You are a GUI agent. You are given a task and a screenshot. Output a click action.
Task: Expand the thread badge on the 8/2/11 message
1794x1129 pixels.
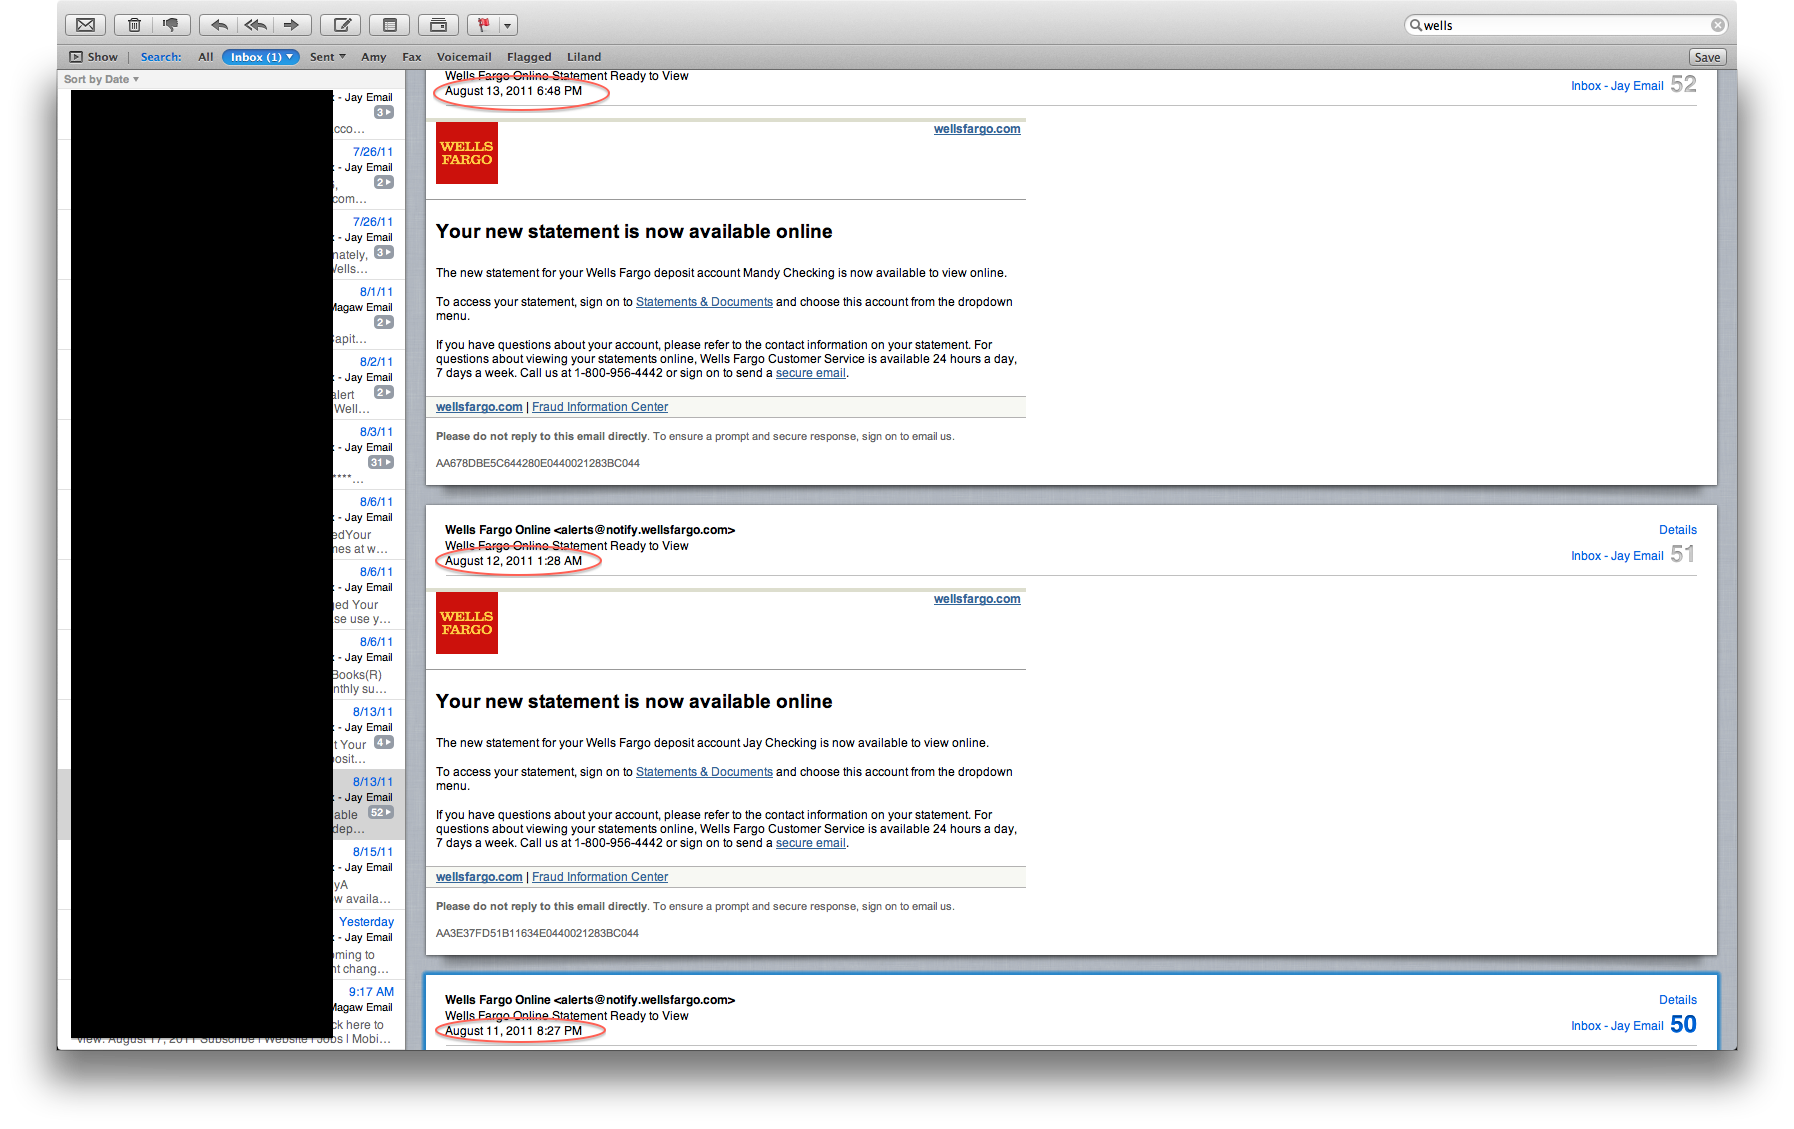point(384,392)
